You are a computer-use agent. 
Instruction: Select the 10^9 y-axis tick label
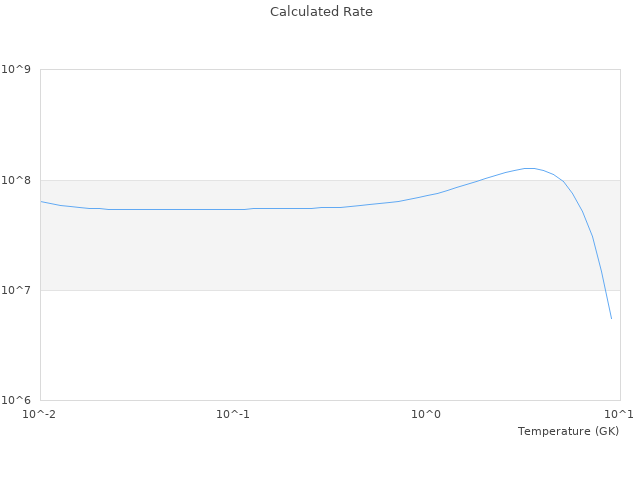[x=17, y=70]
